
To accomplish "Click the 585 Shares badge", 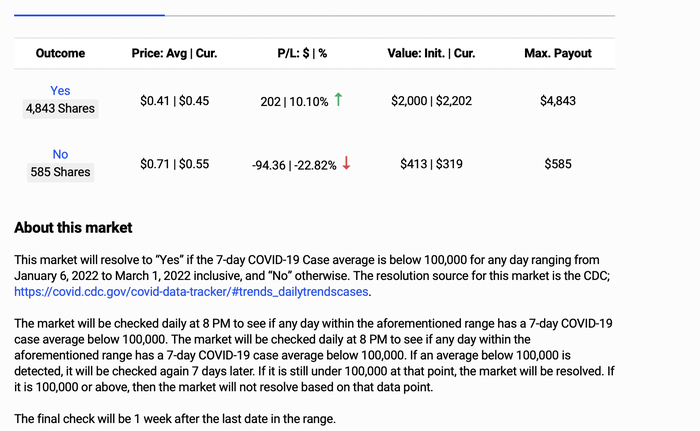I will (60, 172).
